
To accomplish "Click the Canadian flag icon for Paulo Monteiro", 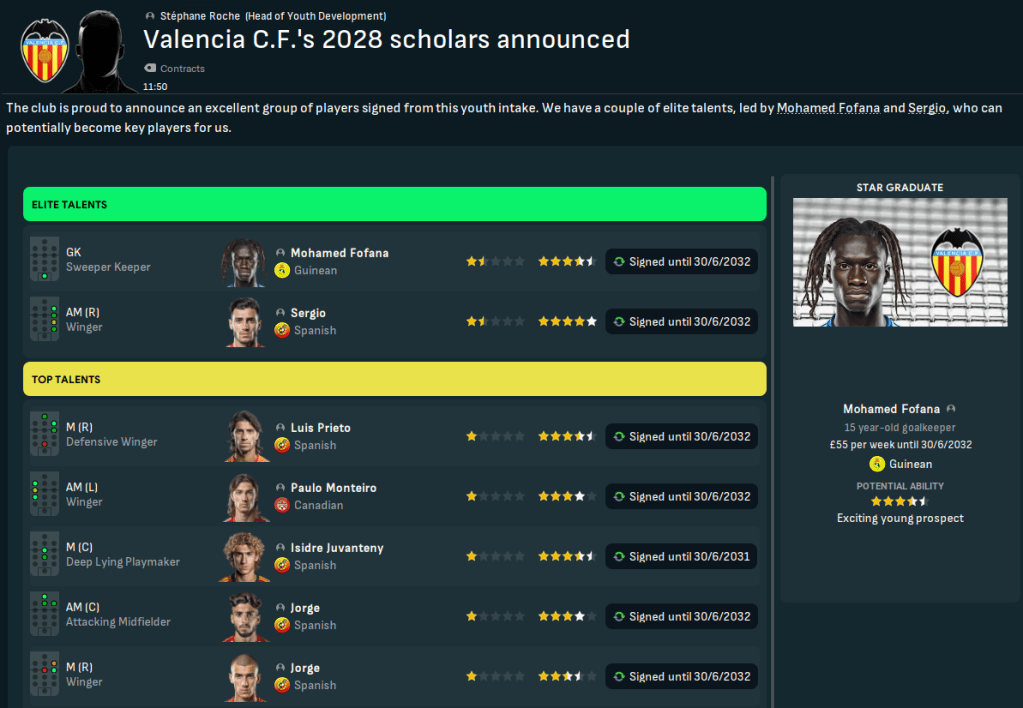I will (x=282, y=505).
